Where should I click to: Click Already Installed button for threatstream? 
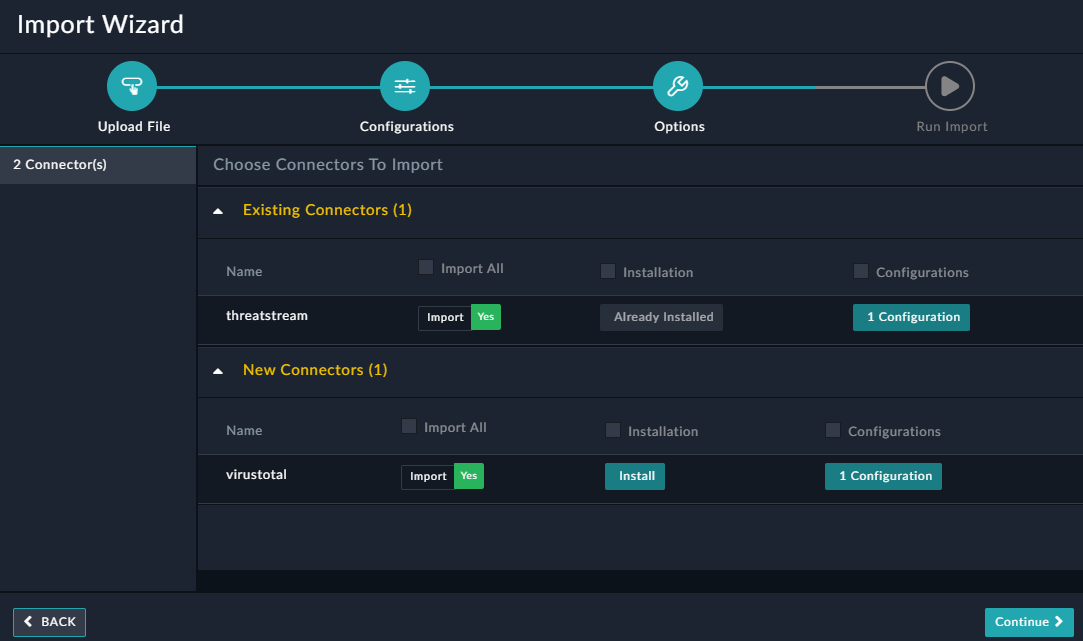[661, 317]
